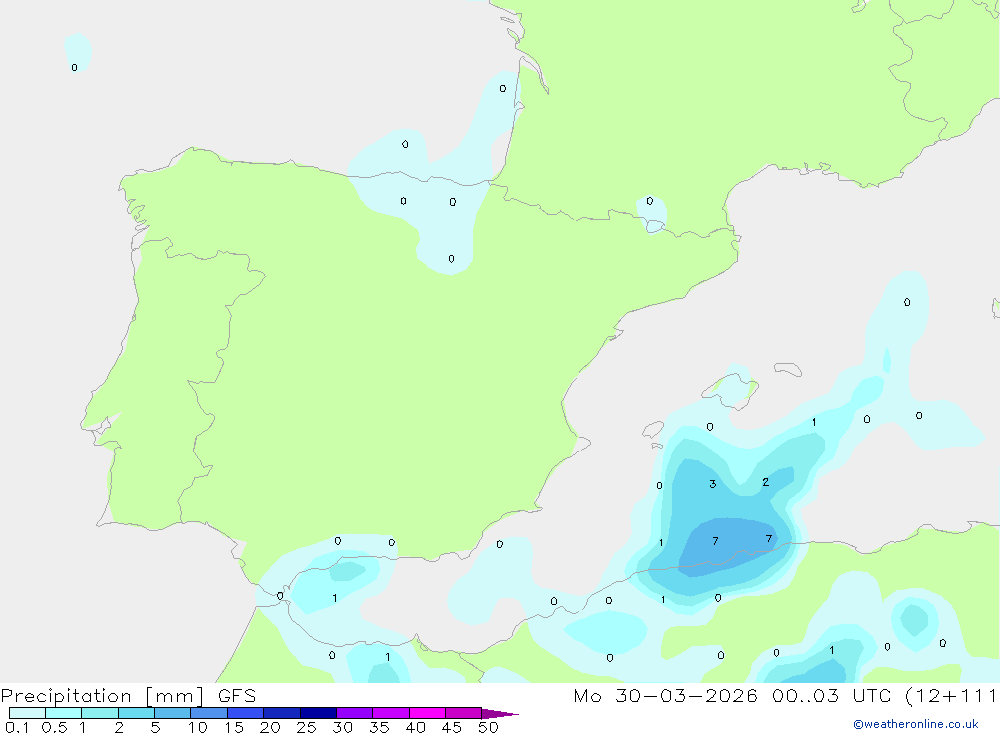Click the 'GFS' model label

pos(237,696)
